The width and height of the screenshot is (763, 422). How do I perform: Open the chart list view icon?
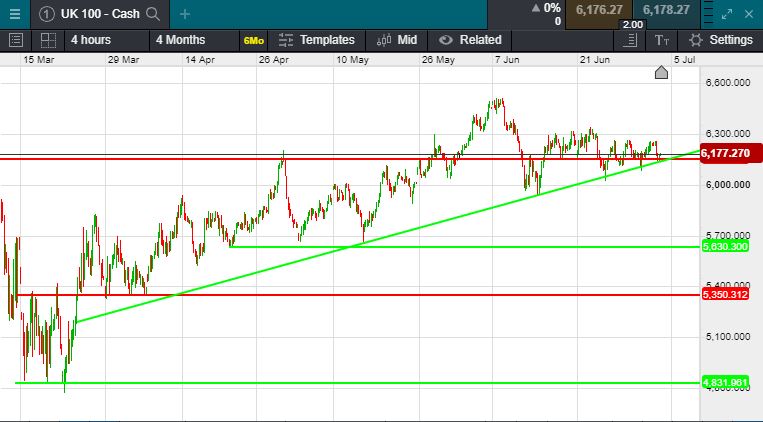pyautogui.click(x=16, y=40)
